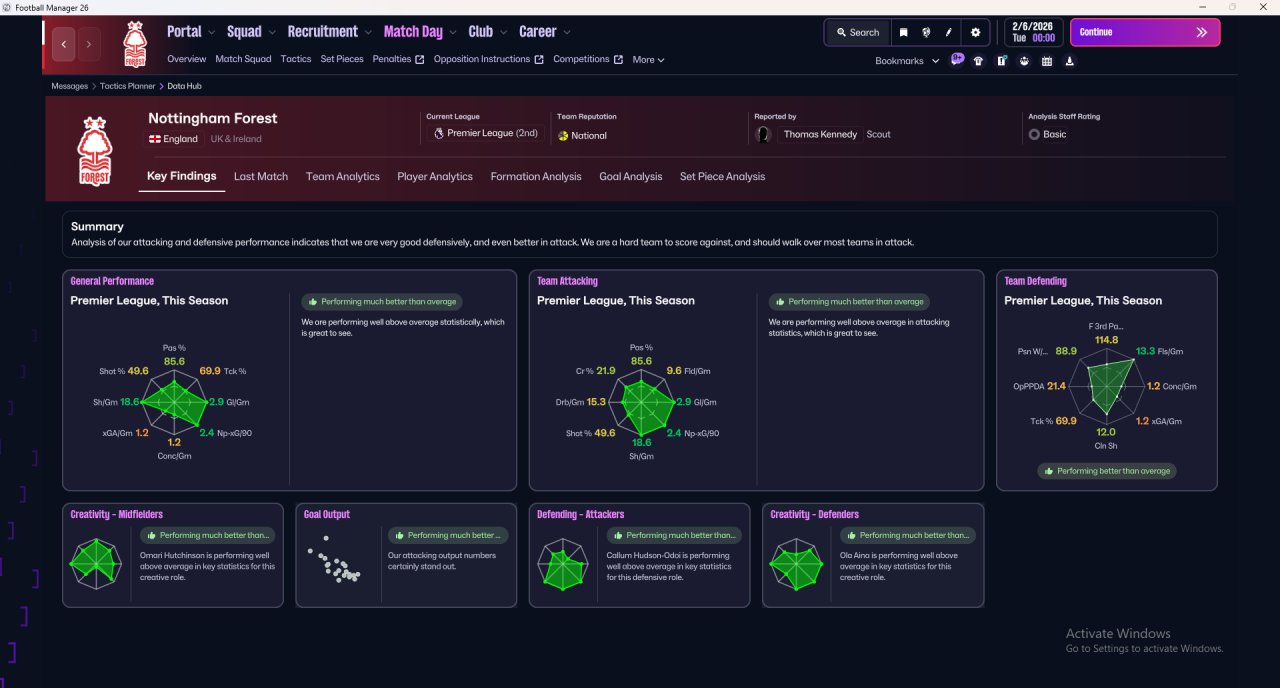
Task: Click 'Performing better than average' badge in Team Defending
Action: coord(1107,471)
